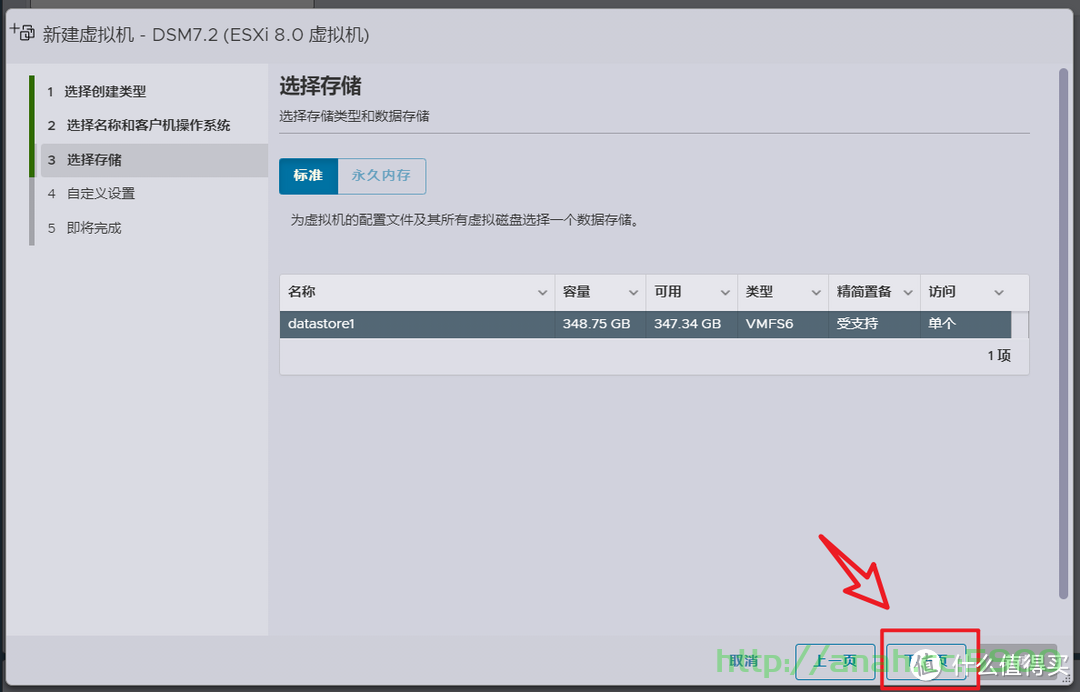Switch to the 标准 storage tab
1080x692 pixels.
click(309, 176)
